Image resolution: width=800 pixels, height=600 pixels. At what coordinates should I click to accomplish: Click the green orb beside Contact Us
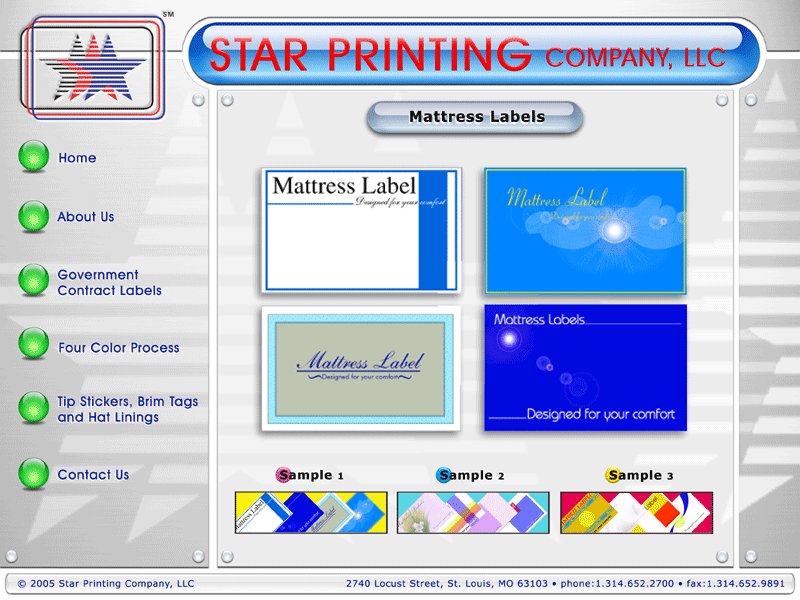[x=33, y=474]
